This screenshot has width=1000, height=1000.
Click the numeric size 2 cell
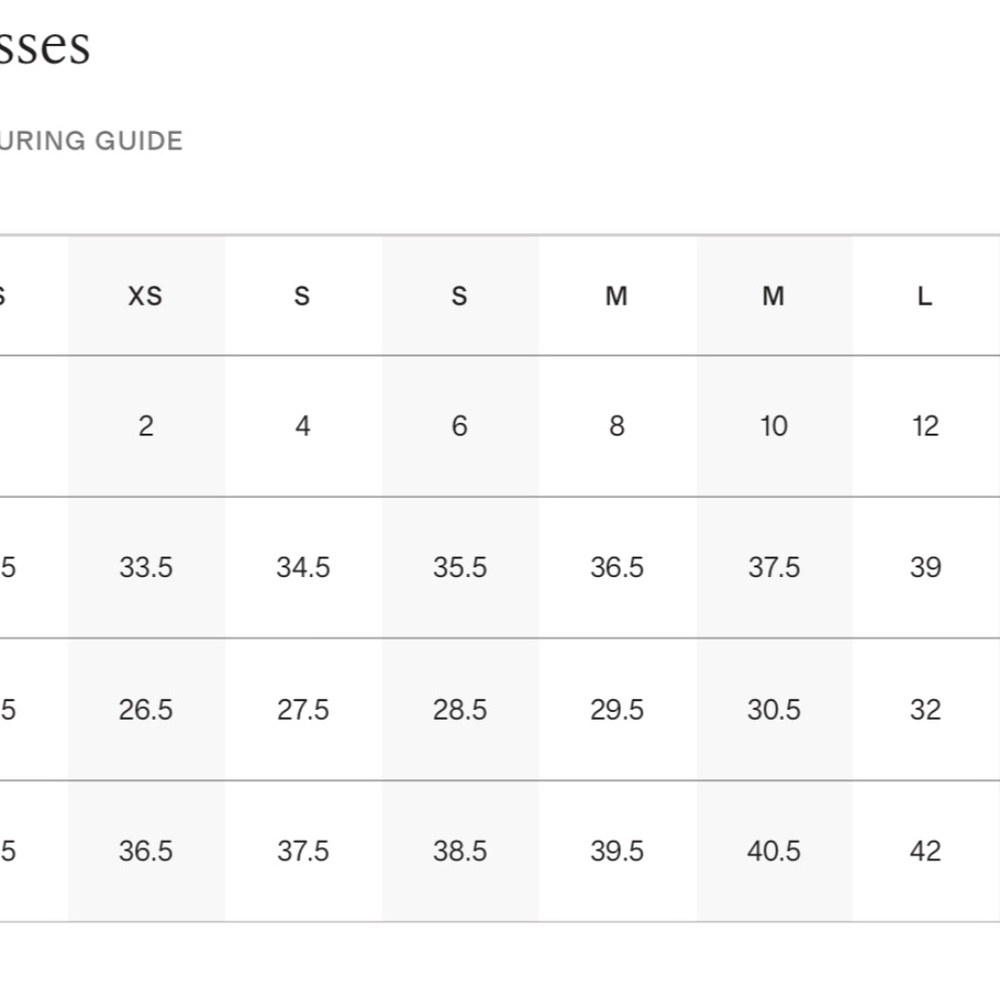click(x=146, y=426)
